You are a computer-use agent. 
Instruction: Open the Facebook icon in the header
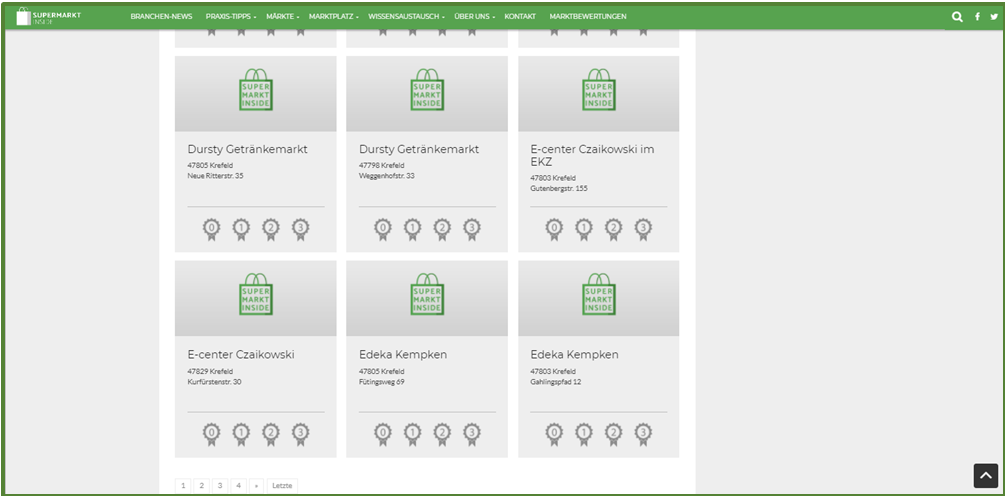point(977,17)
